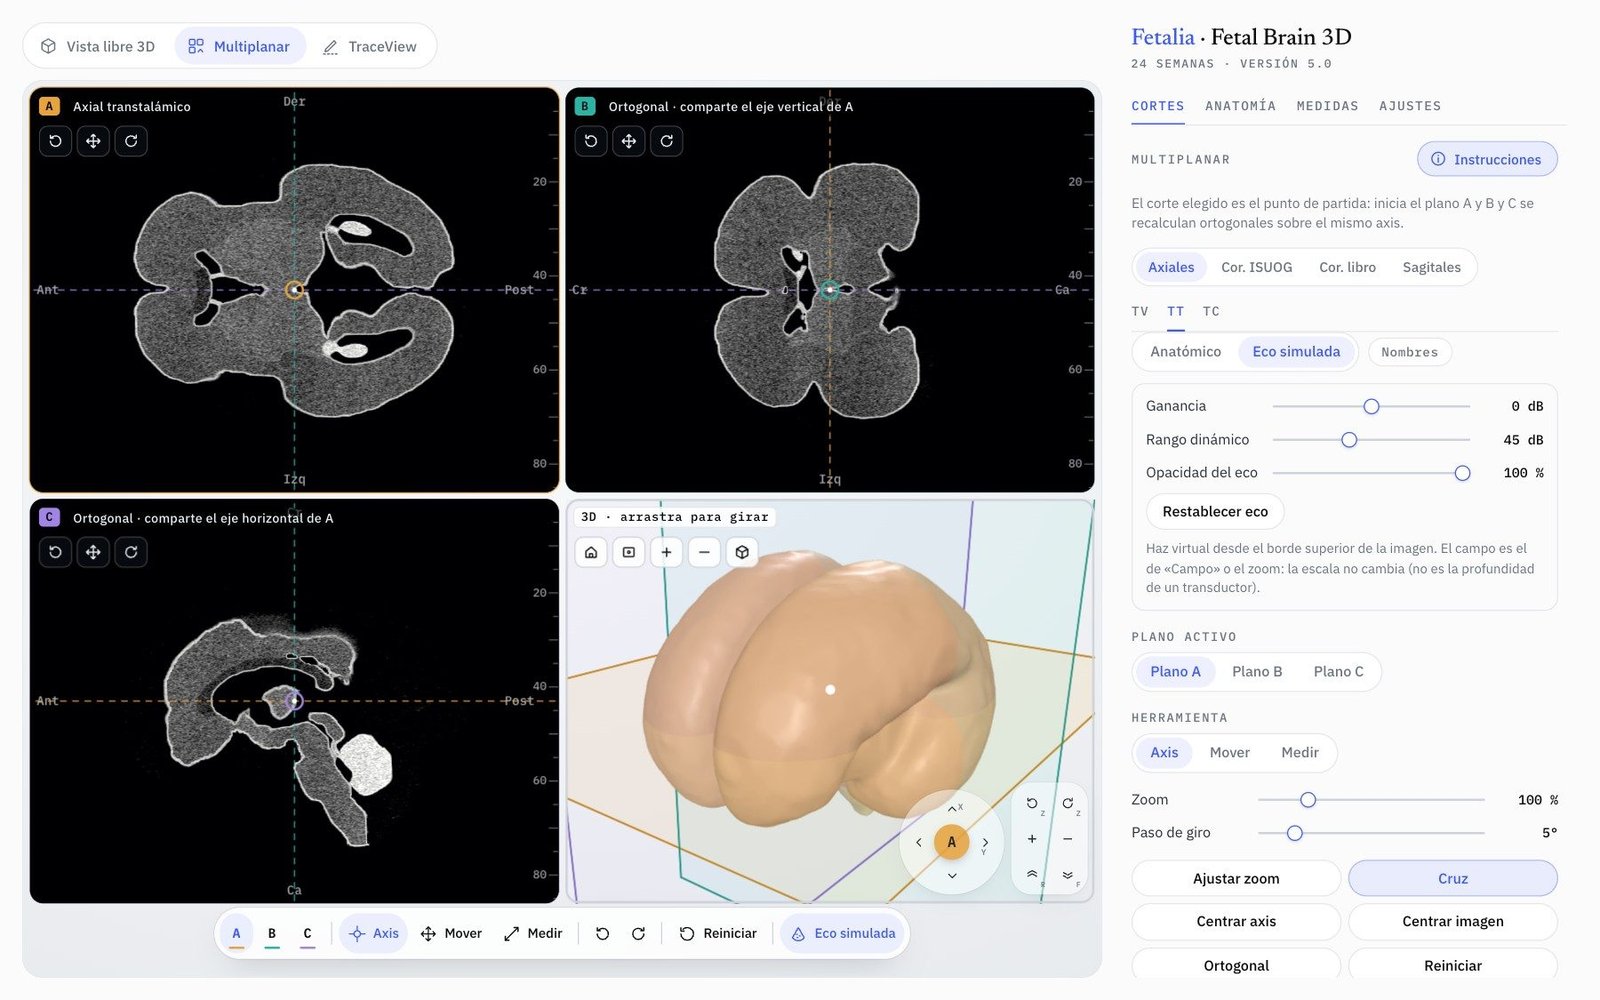Adjust the Rango dinámico slider handle

pyautogui.click(x=1349, y=440)
